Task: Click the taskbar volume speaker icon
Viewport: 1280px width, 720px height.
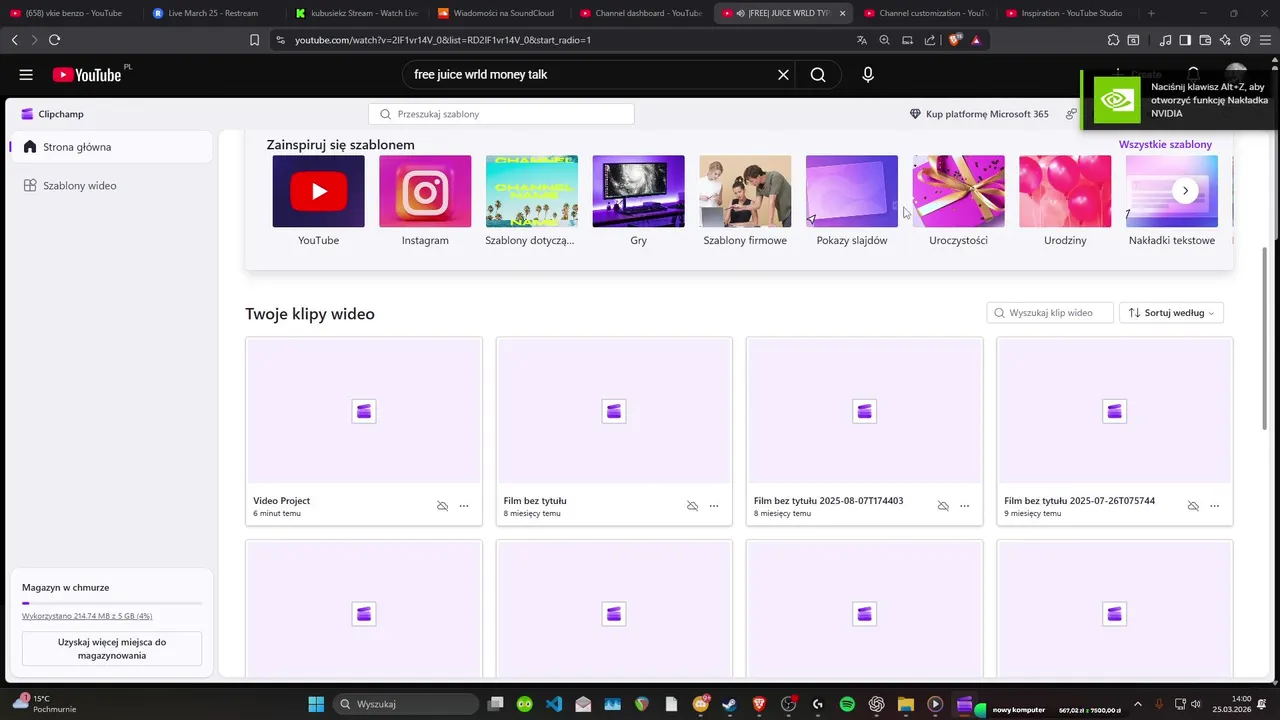Action: coord(1198,704)
